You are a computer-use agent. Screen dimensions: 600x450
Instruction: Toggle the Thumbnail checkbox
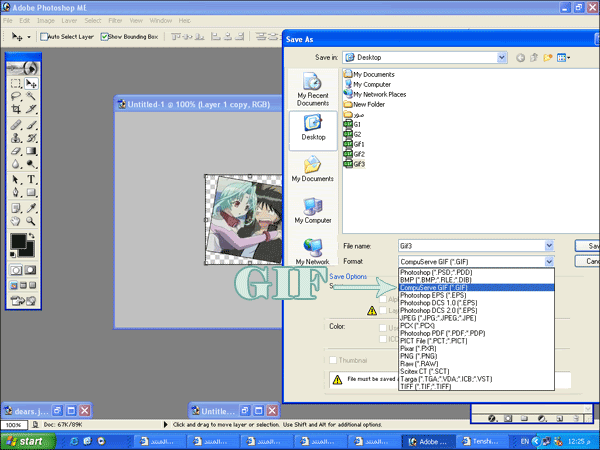tap(333, 360)
